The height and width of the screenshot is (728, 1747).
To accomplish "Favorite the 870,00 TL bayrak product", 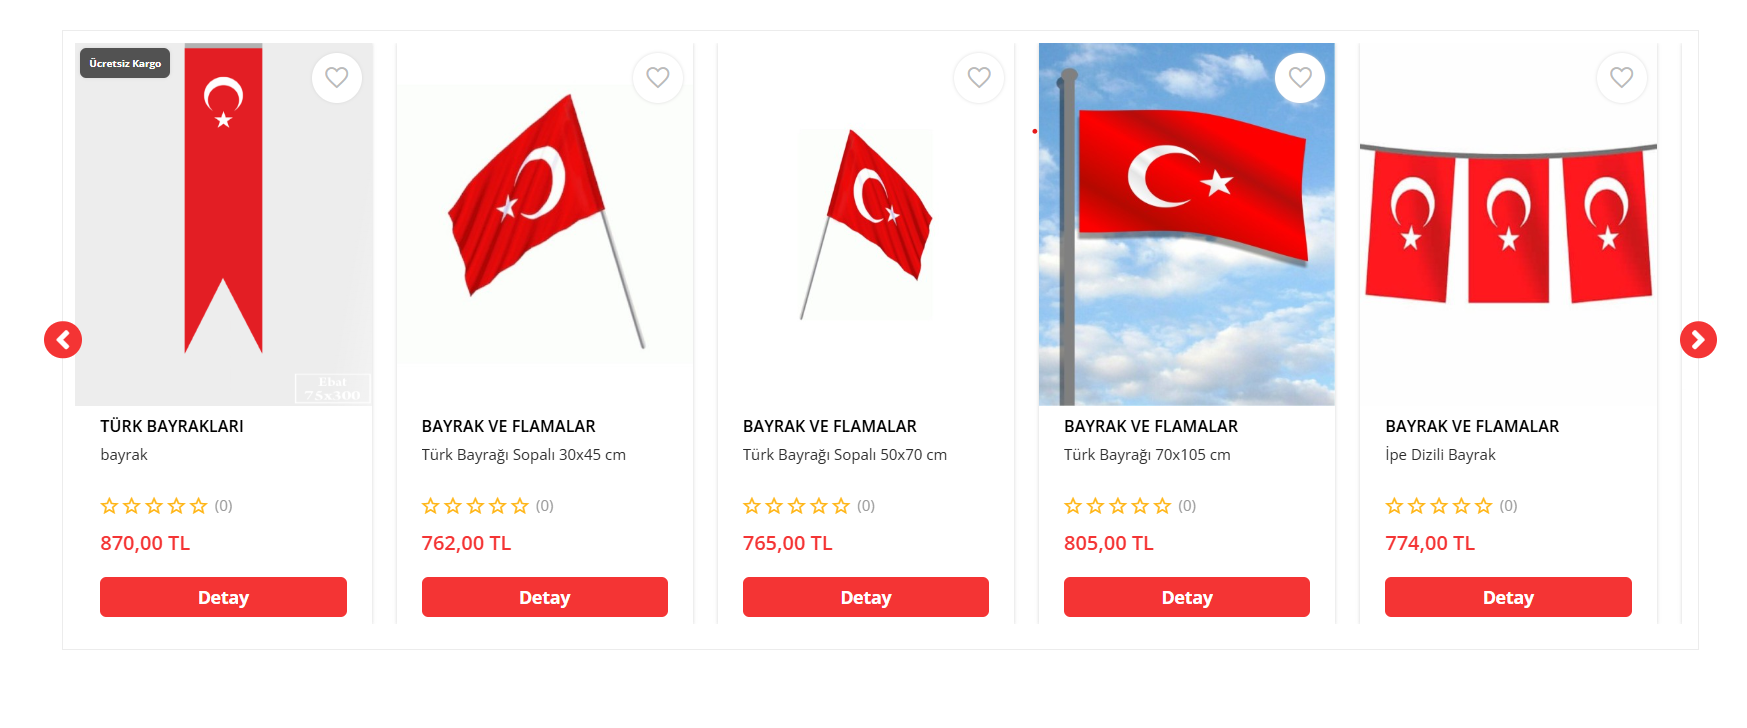I will click(x=337, y=78).
